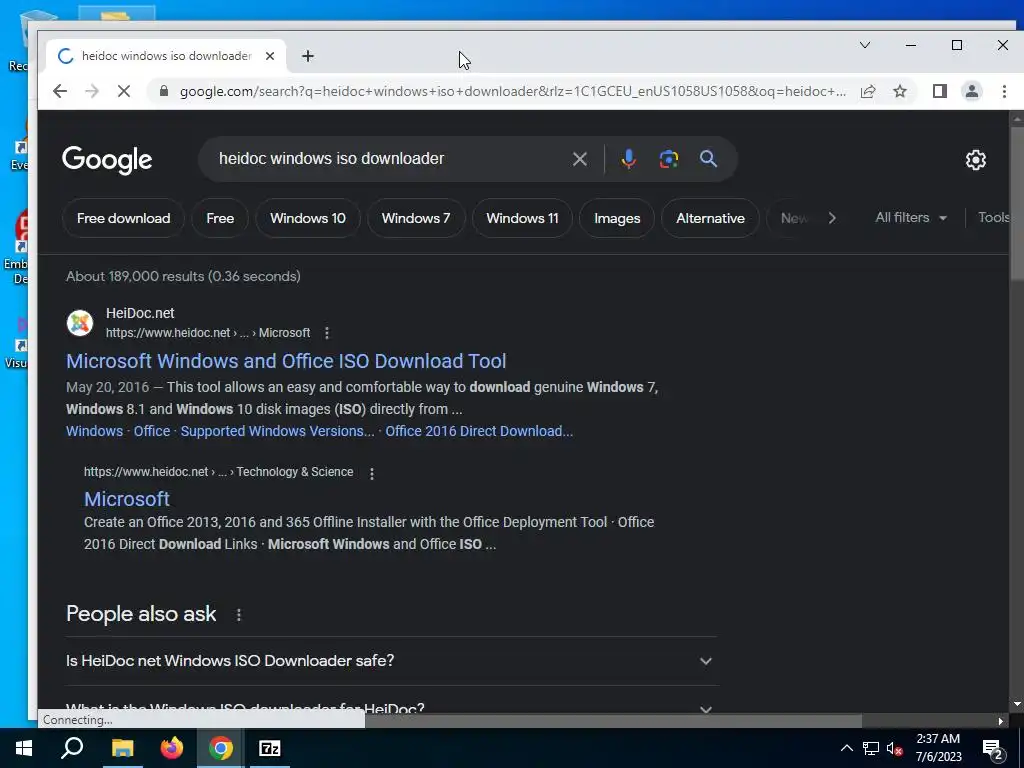Open Office 2016 Direct Download sitelink
This screenshot has width=1024, height=768.
479,431
